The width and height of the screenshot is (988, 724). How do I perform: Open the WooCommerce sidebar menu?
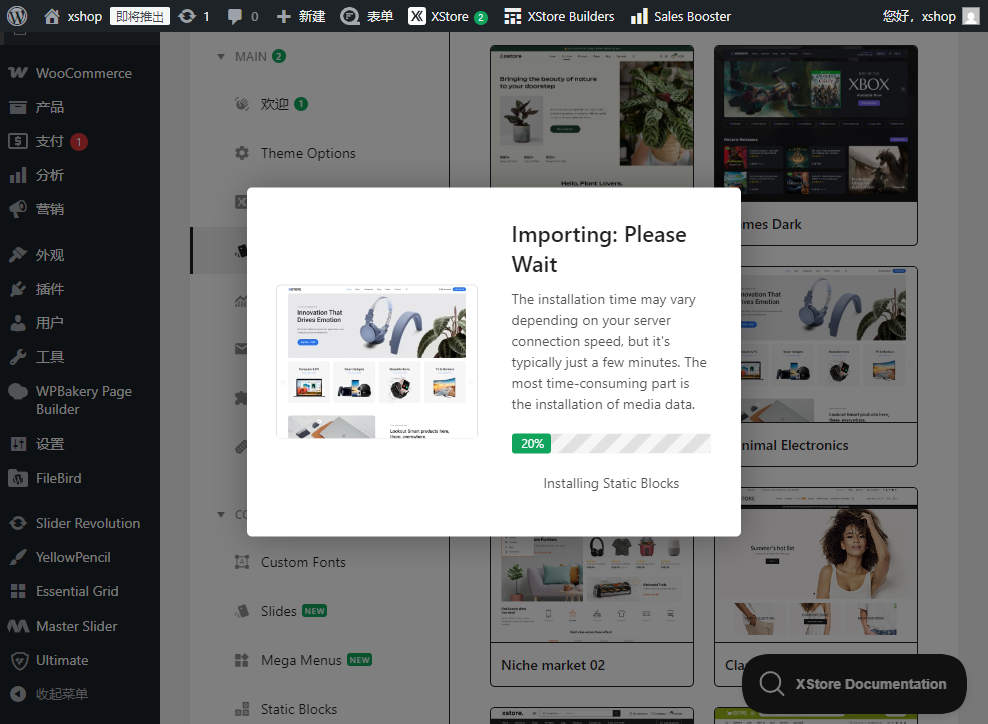[x=79, y=73]
